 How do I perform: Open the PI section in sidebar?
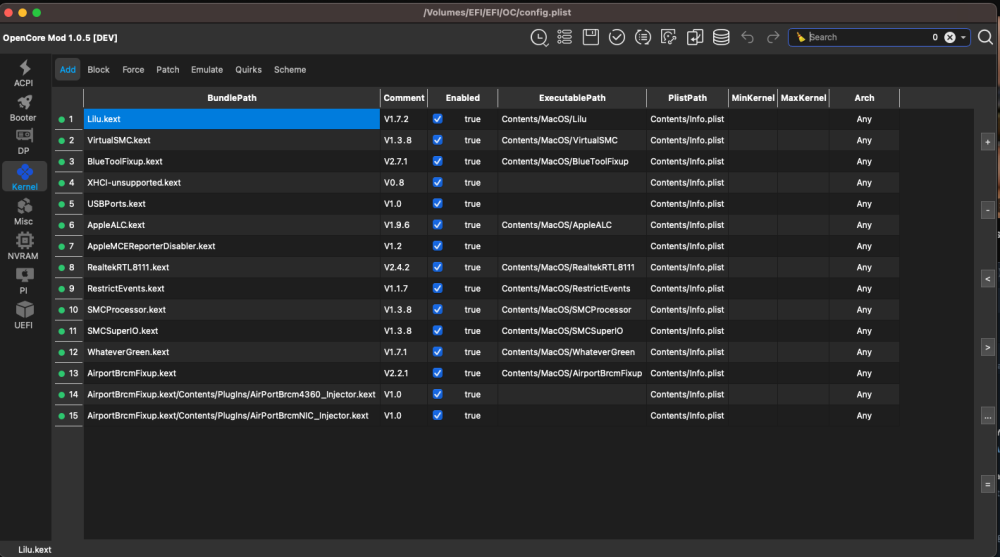tap(24, 281)
